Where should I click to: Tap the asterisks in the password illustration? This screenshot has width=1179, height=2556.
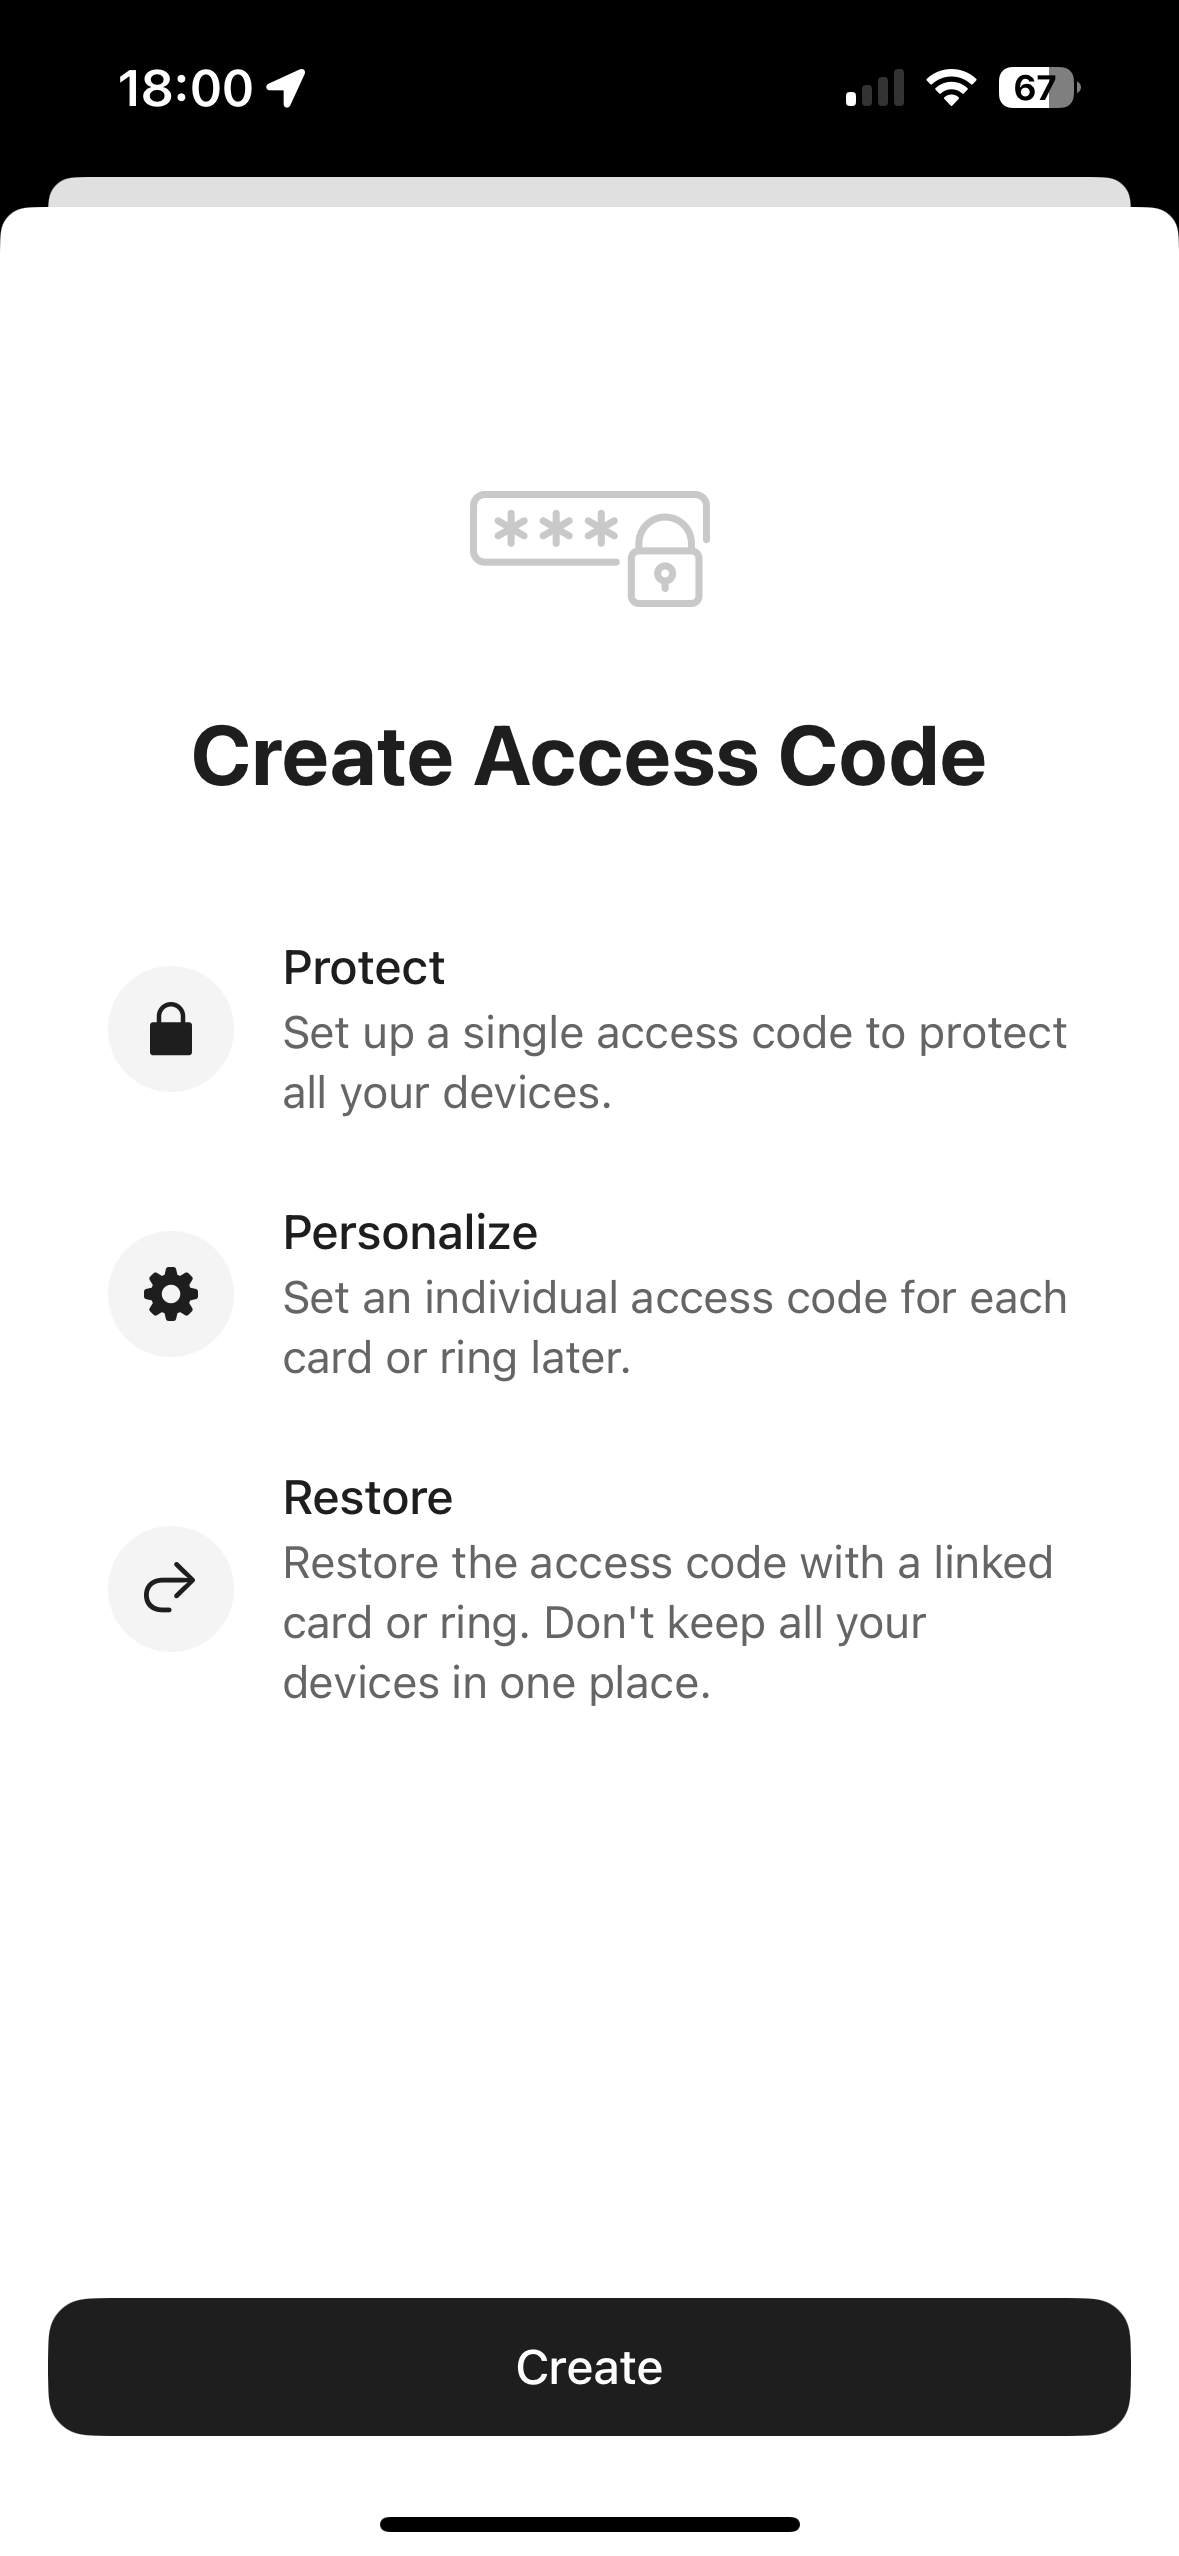point(557,529)
